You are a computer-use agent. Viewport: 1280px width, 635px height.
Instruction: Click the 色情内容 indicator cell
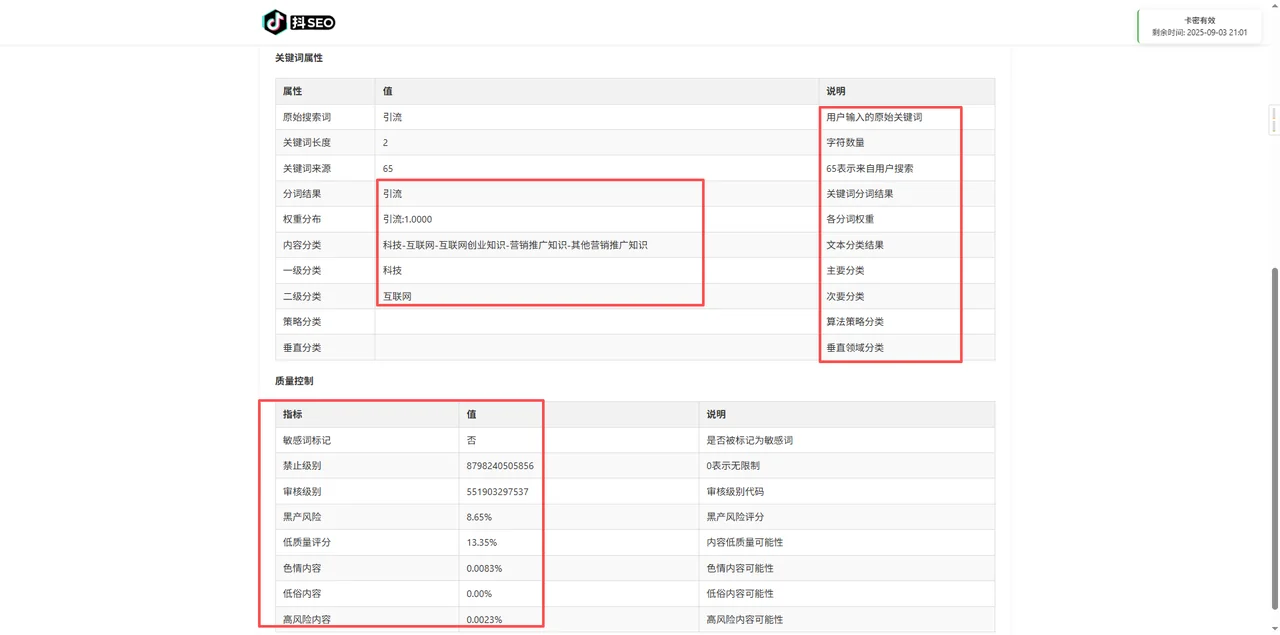[367, 568]
